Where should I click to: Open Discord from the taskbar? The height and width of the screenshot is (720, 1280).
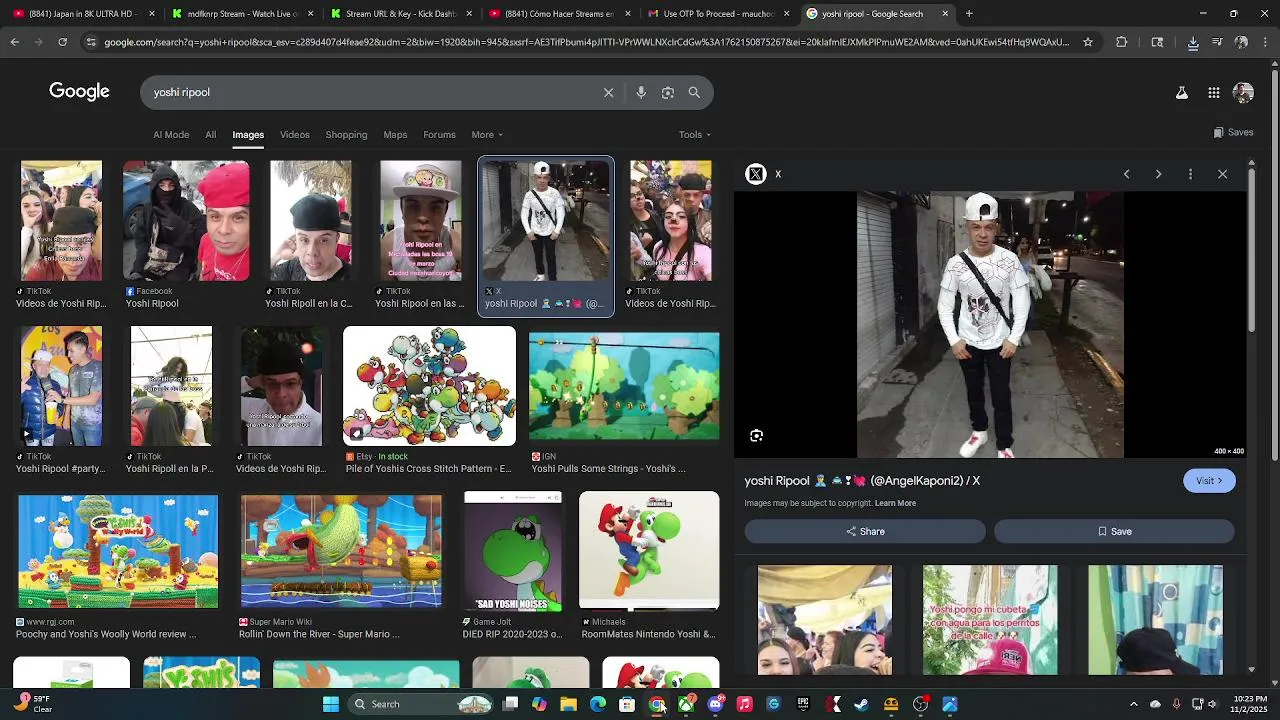[x=715, y=704]
